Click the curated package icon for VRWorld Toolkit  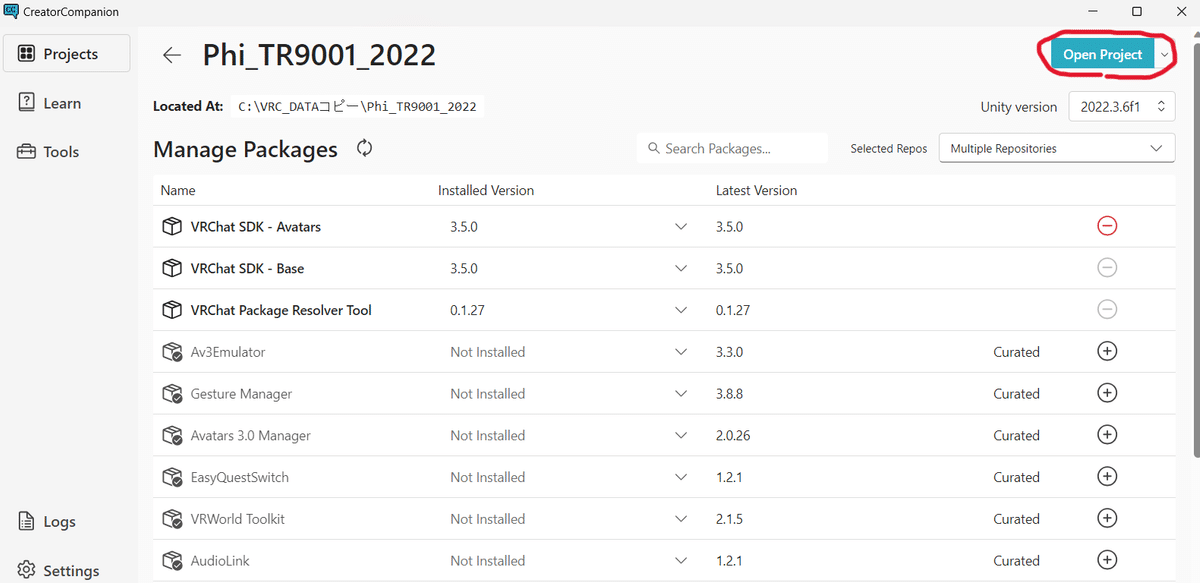click(171, 519)
